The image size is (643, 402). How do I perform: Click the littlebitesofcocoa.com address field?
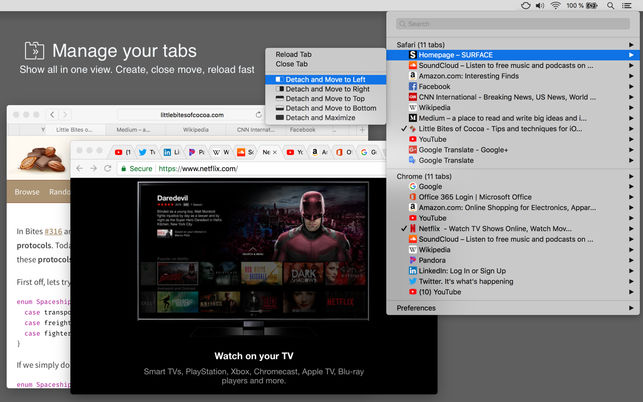click(192, 115)
